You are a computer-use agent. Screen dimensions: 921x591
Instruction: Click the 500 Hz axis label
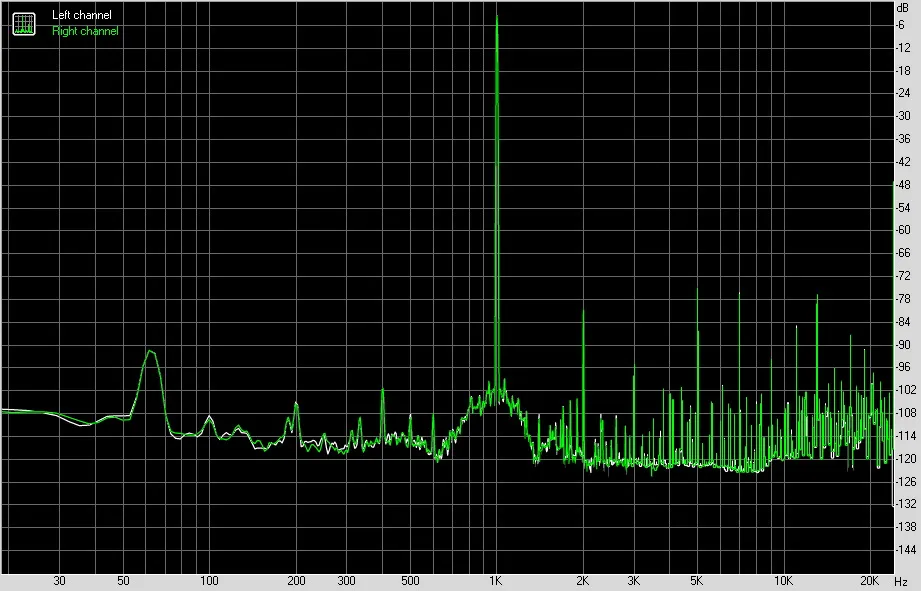[x=410, y=581]
